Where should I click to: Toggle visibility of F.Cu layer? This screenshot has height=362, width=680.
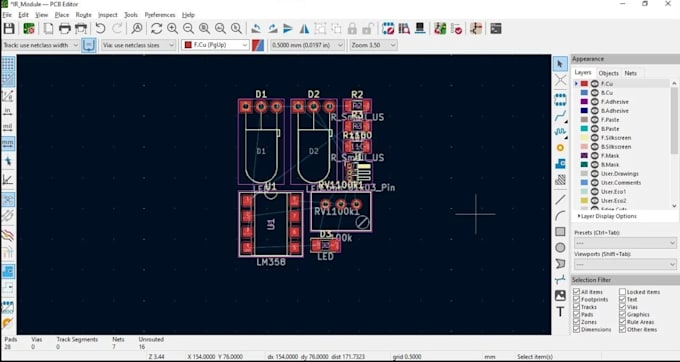click(595, 84)
